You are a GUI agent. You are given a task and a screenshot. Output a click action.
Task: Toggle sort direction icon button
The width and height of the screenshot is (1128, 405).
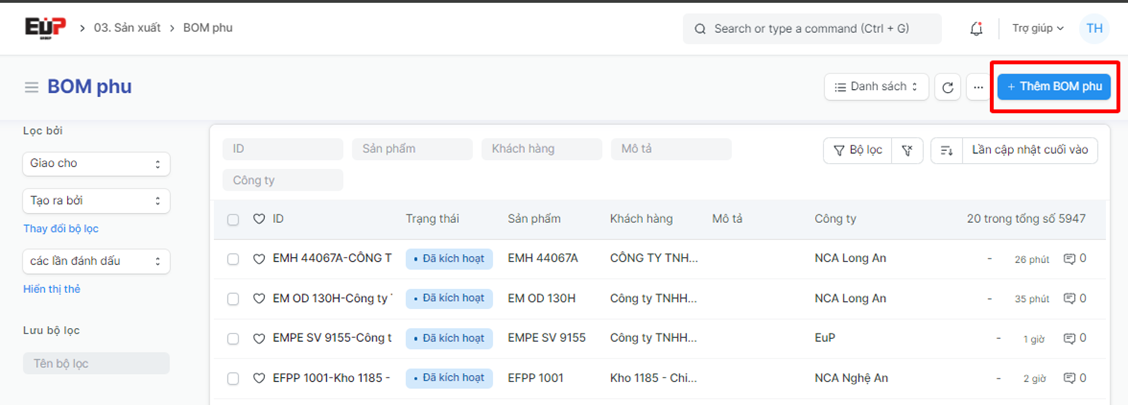(946, 150)
